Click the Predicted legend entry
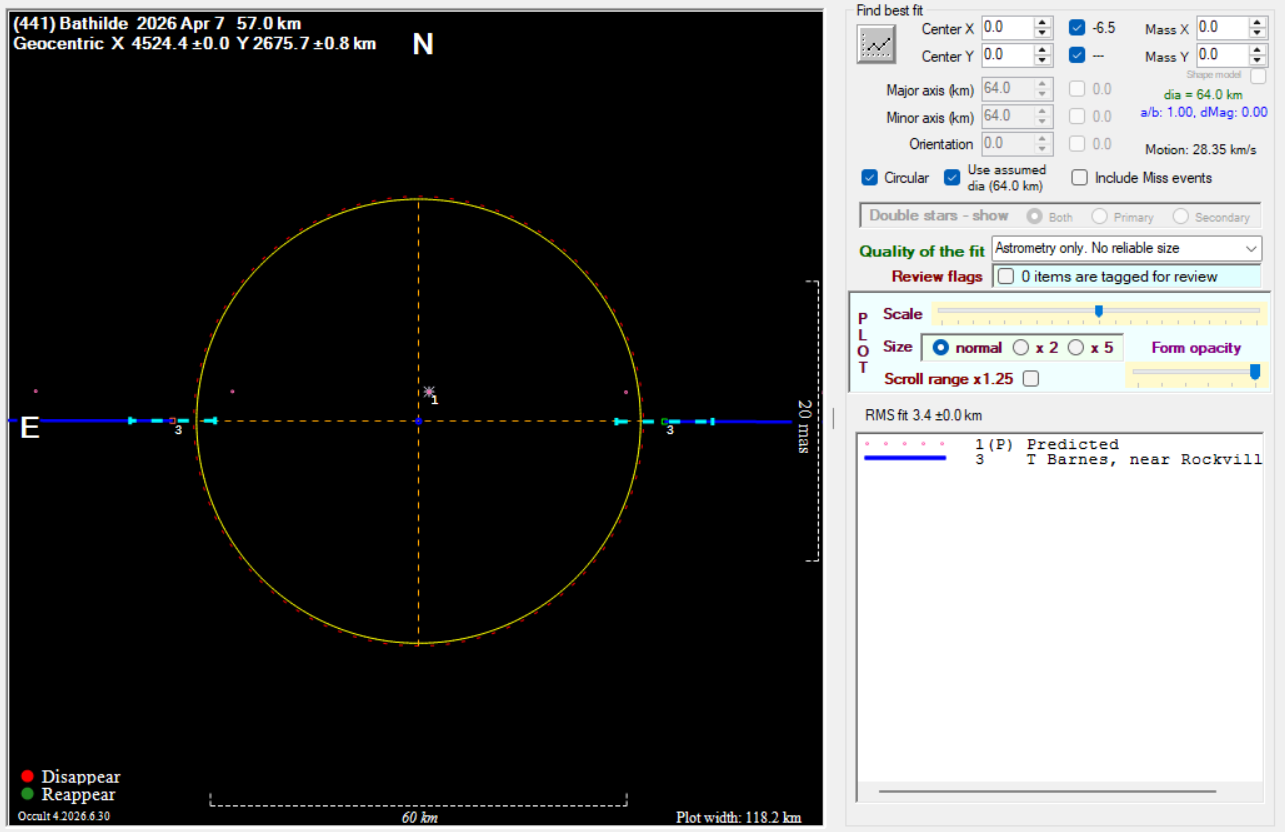Image resolution: width=1285 pixels, height=832 pixels. point(1047,444)
